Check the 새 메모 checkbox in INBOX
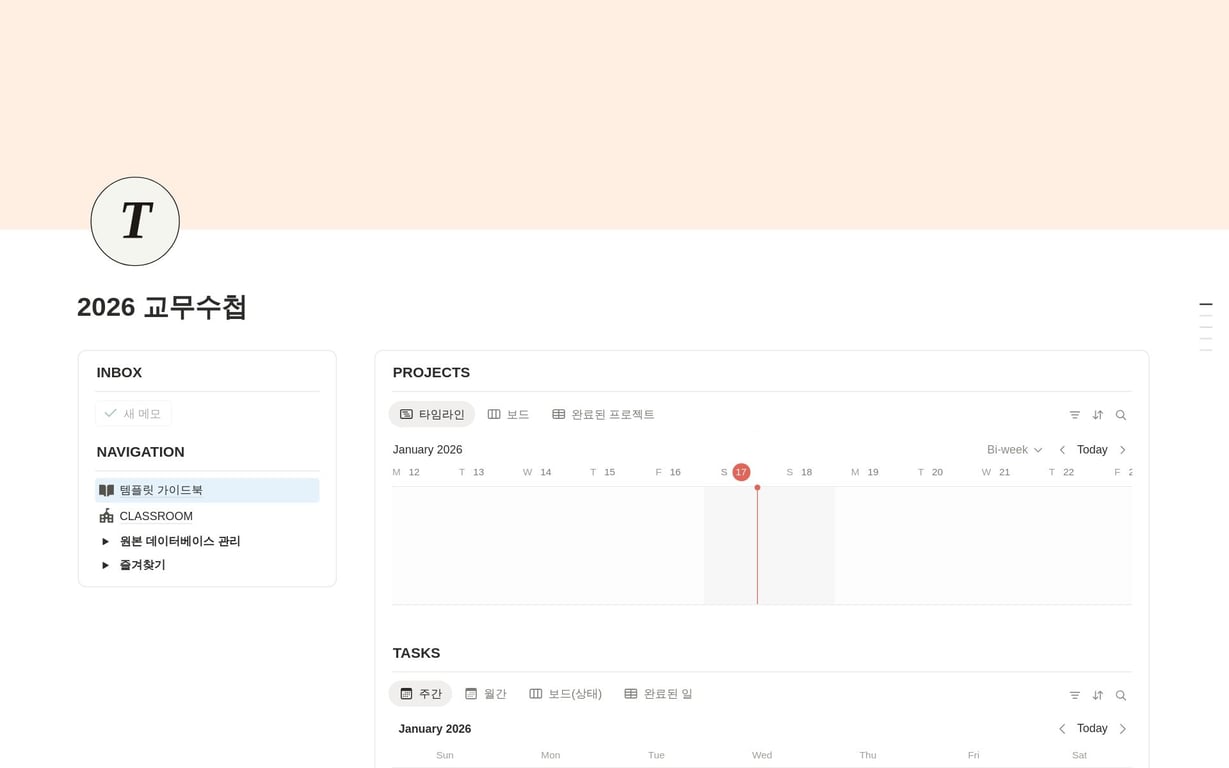The image size is (1229, 768). pyautogui.click(x=111, y=413)
